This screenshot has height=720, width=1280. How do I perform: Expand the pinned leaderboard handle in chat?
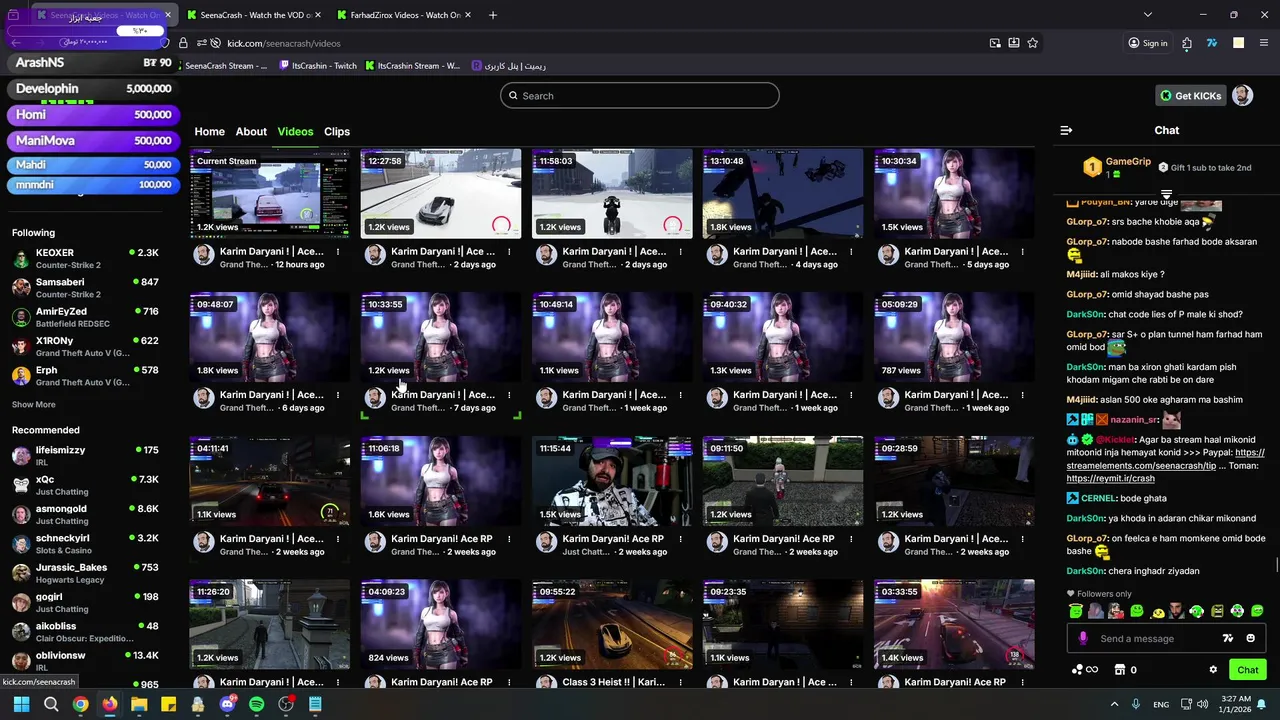(1166, 194)
